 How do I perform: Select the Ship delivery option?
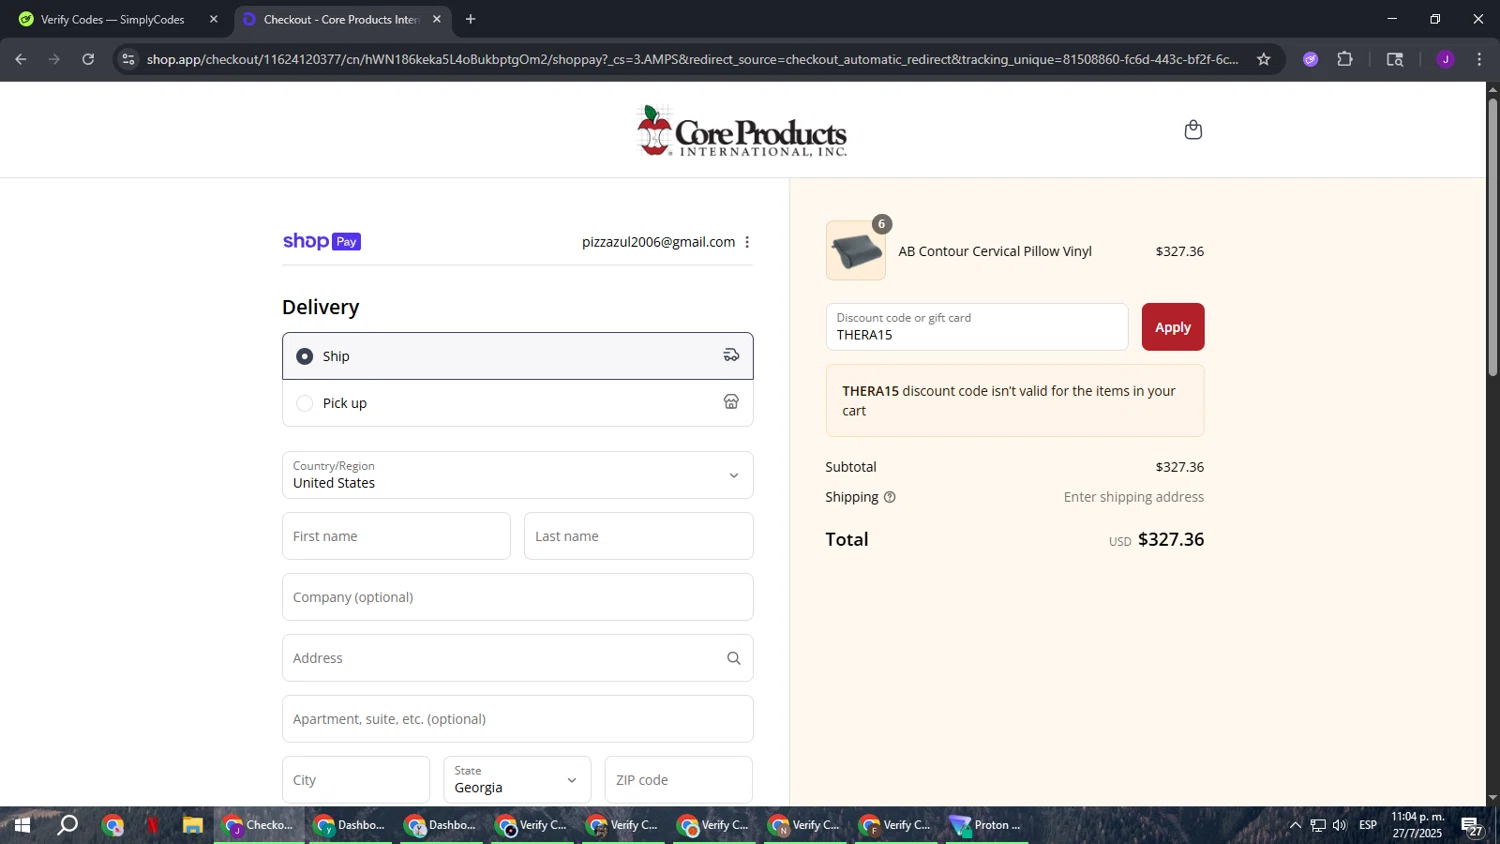tap(518, 356)
